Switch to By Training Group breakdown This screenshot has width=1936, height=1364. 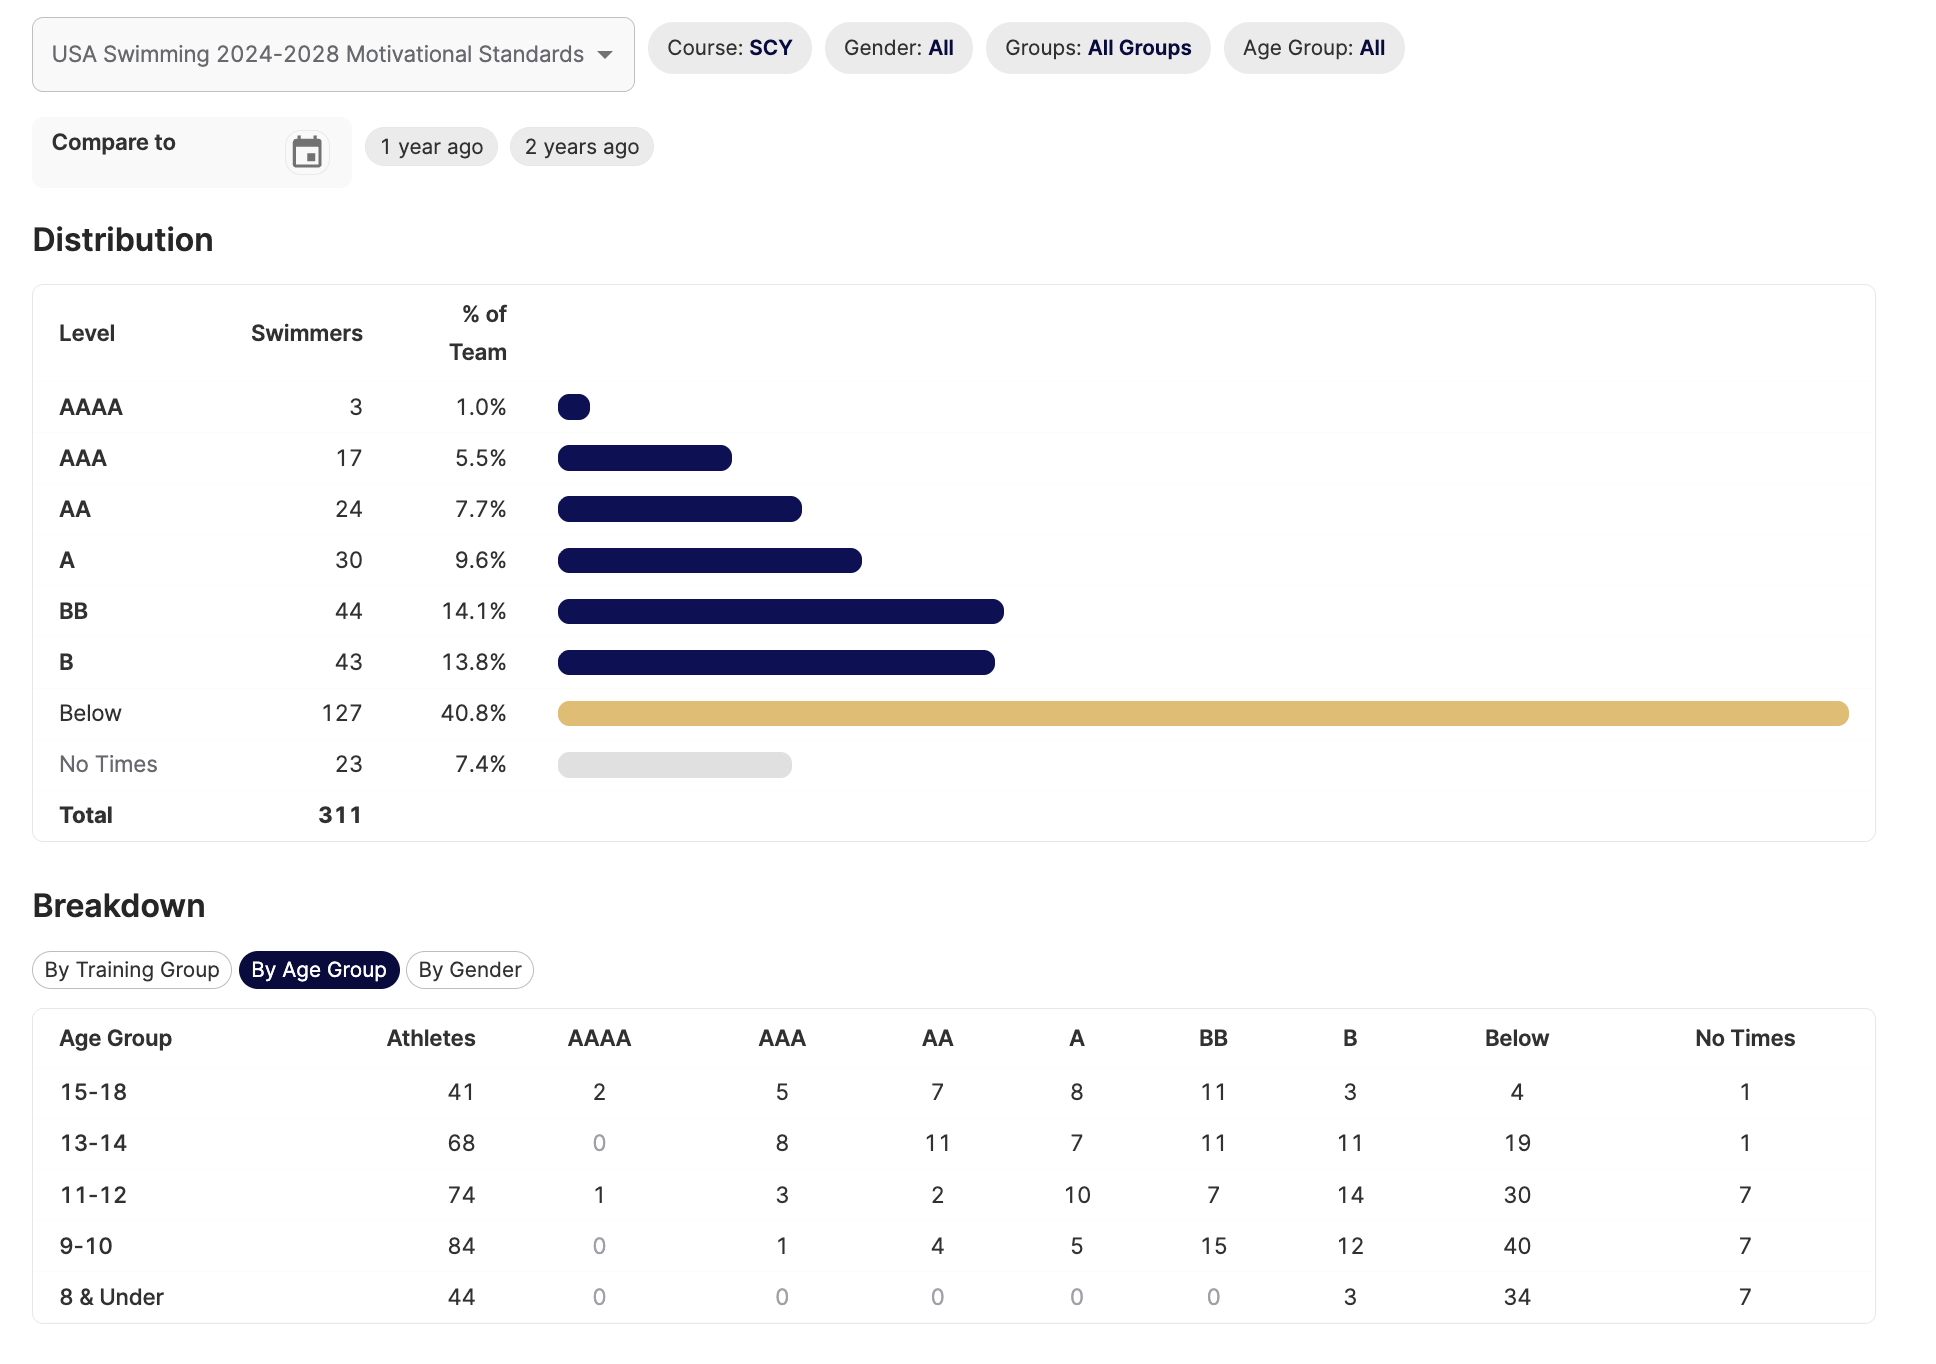point(132,970)
